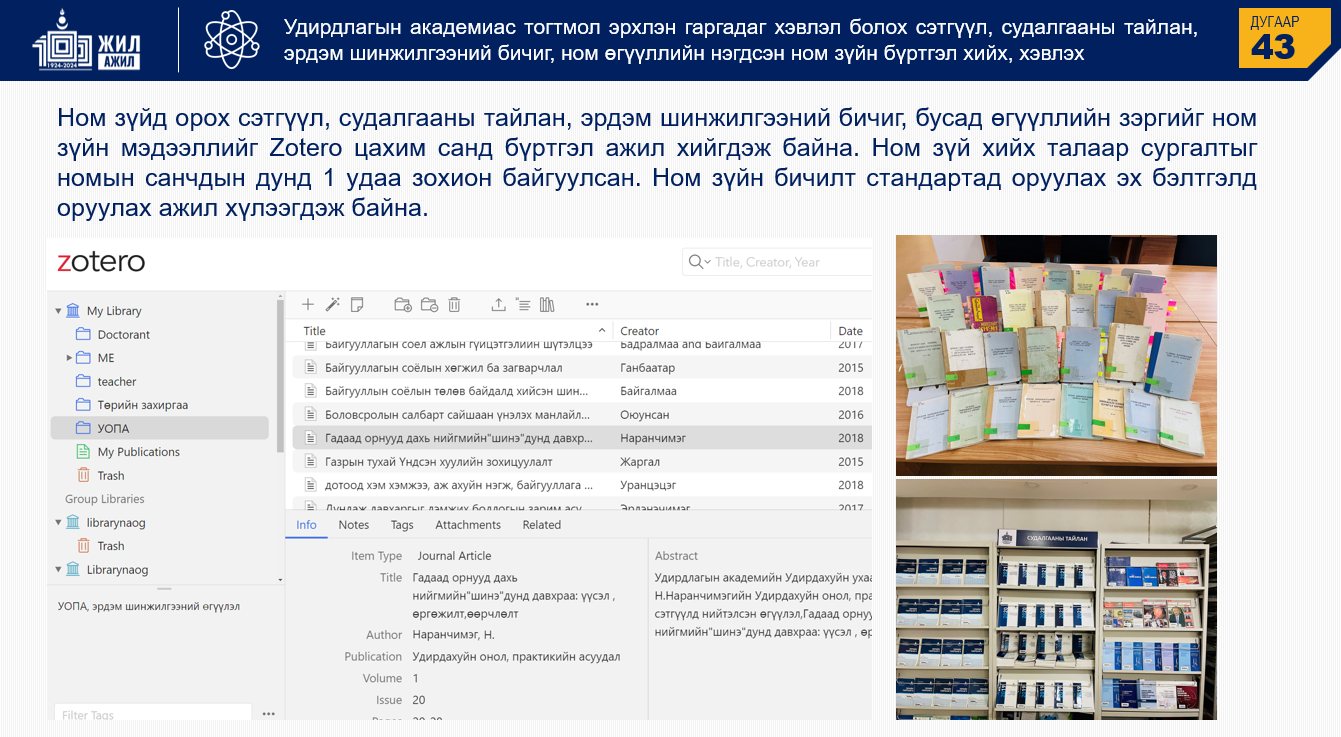Screen dimensions: 1341x737
Task: Click the export upload-arrow toolbar icon
Action: click(498, 304)
